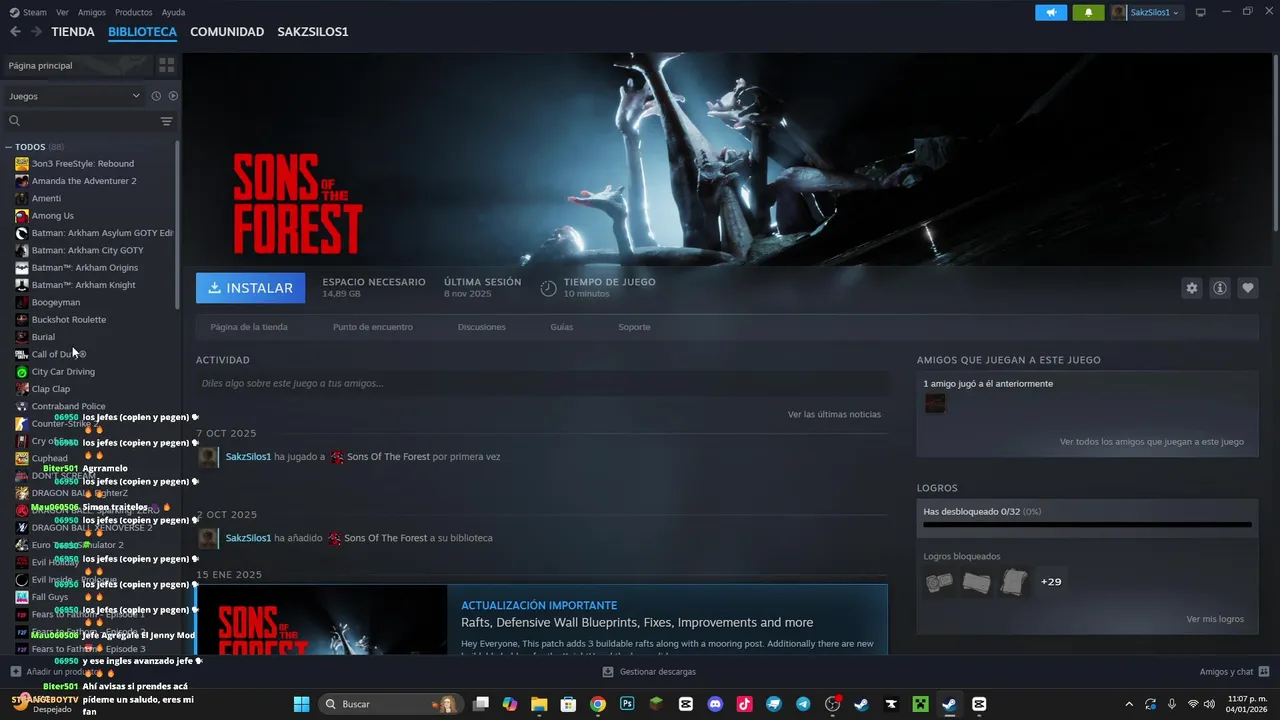The image size is (1280, 720).
Task: Switch to Big Picture mode icon
Action: point(1201,12)
